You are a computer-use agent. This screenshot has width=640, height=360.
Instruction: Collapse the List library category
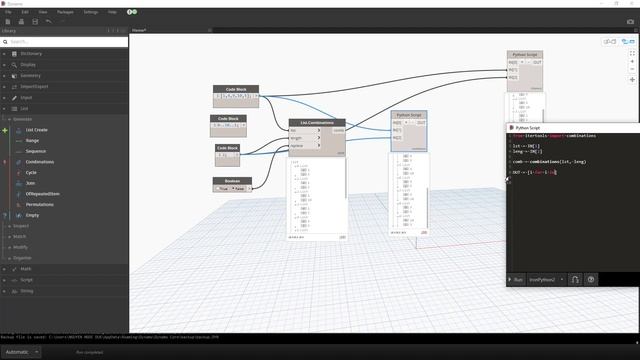(x=4, y=109)
